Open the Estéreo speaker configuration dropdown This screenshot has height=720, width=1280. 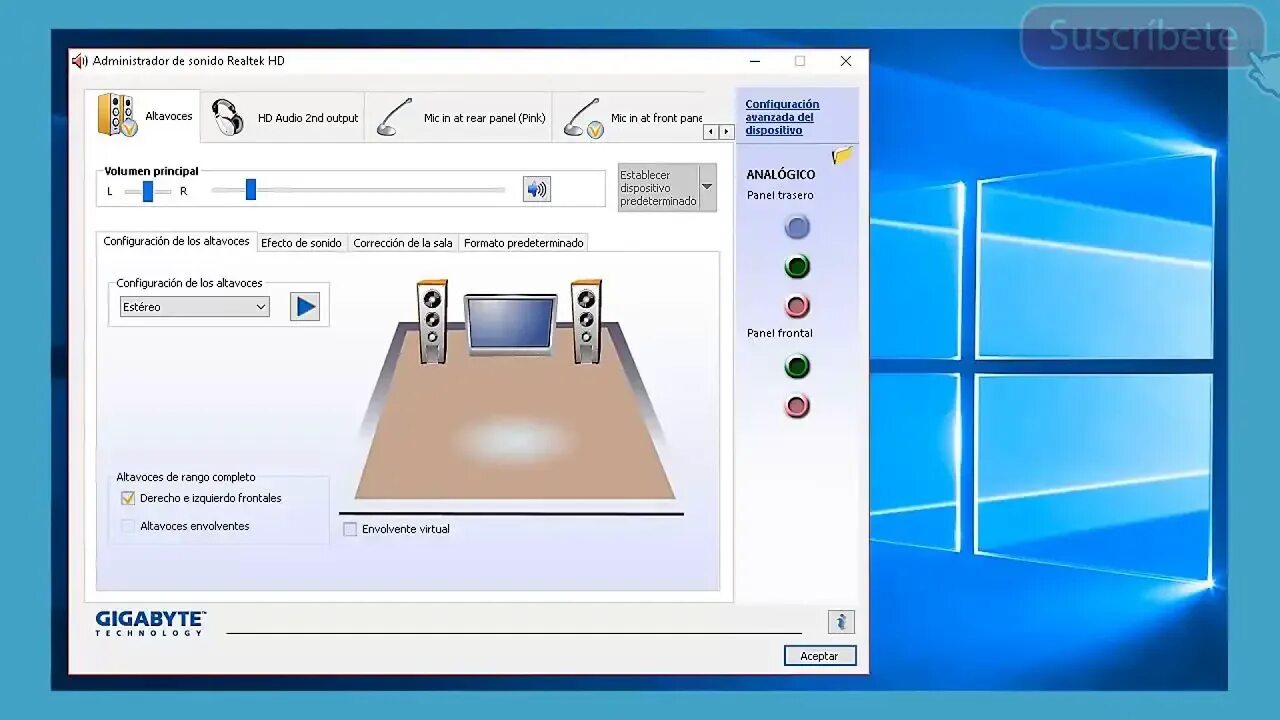[x=194, y=307]
